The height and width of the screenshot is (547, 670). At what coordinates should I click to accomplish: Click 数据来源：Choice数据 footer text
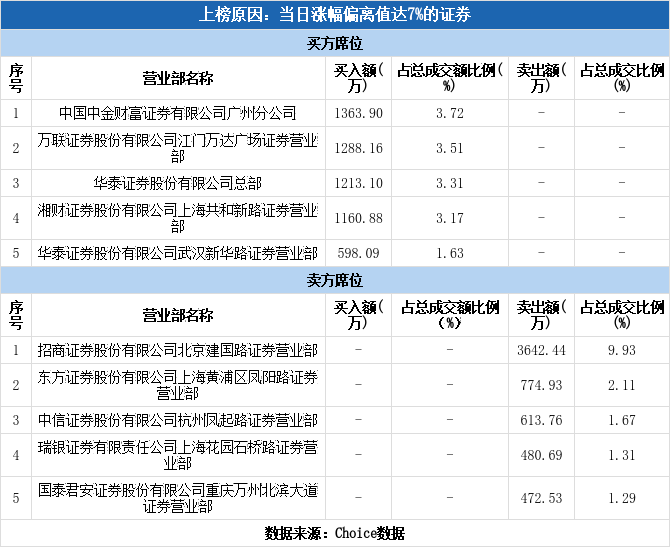click(335, 533)
